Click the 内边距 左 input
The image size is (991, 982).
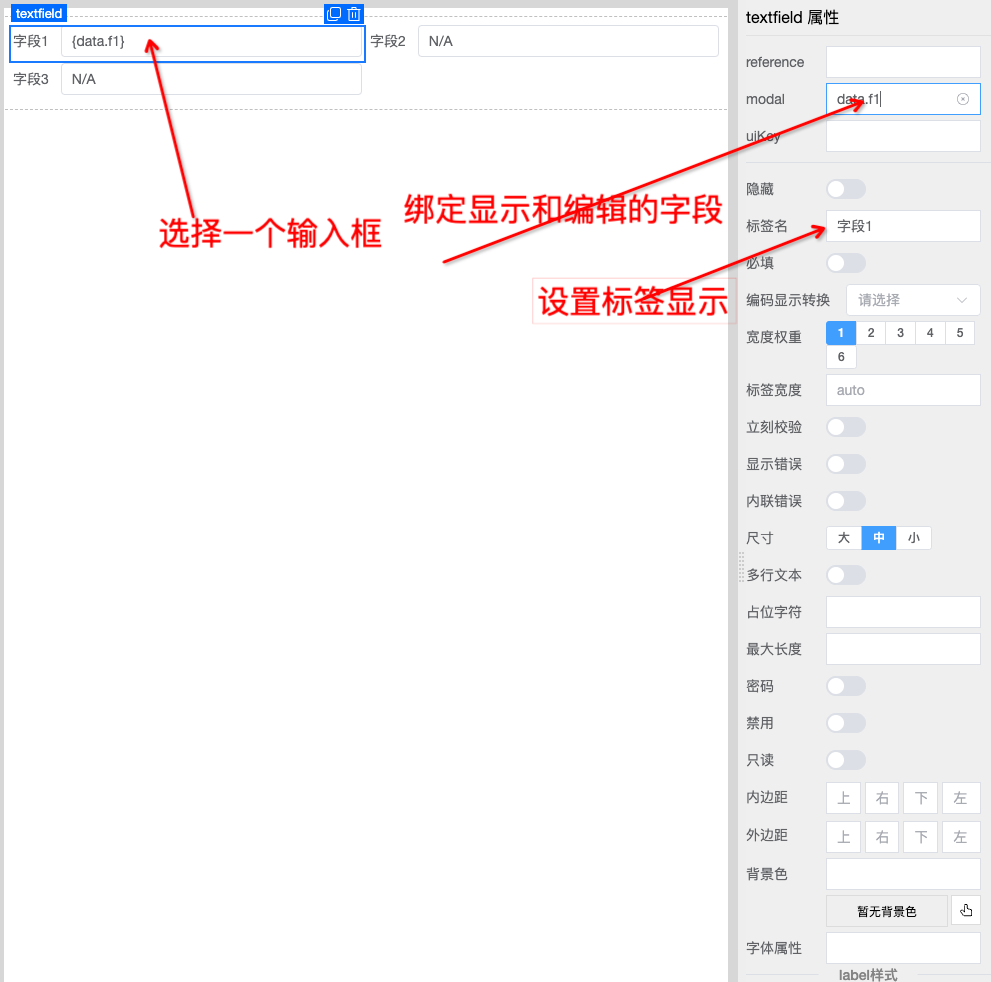[961, 797]
